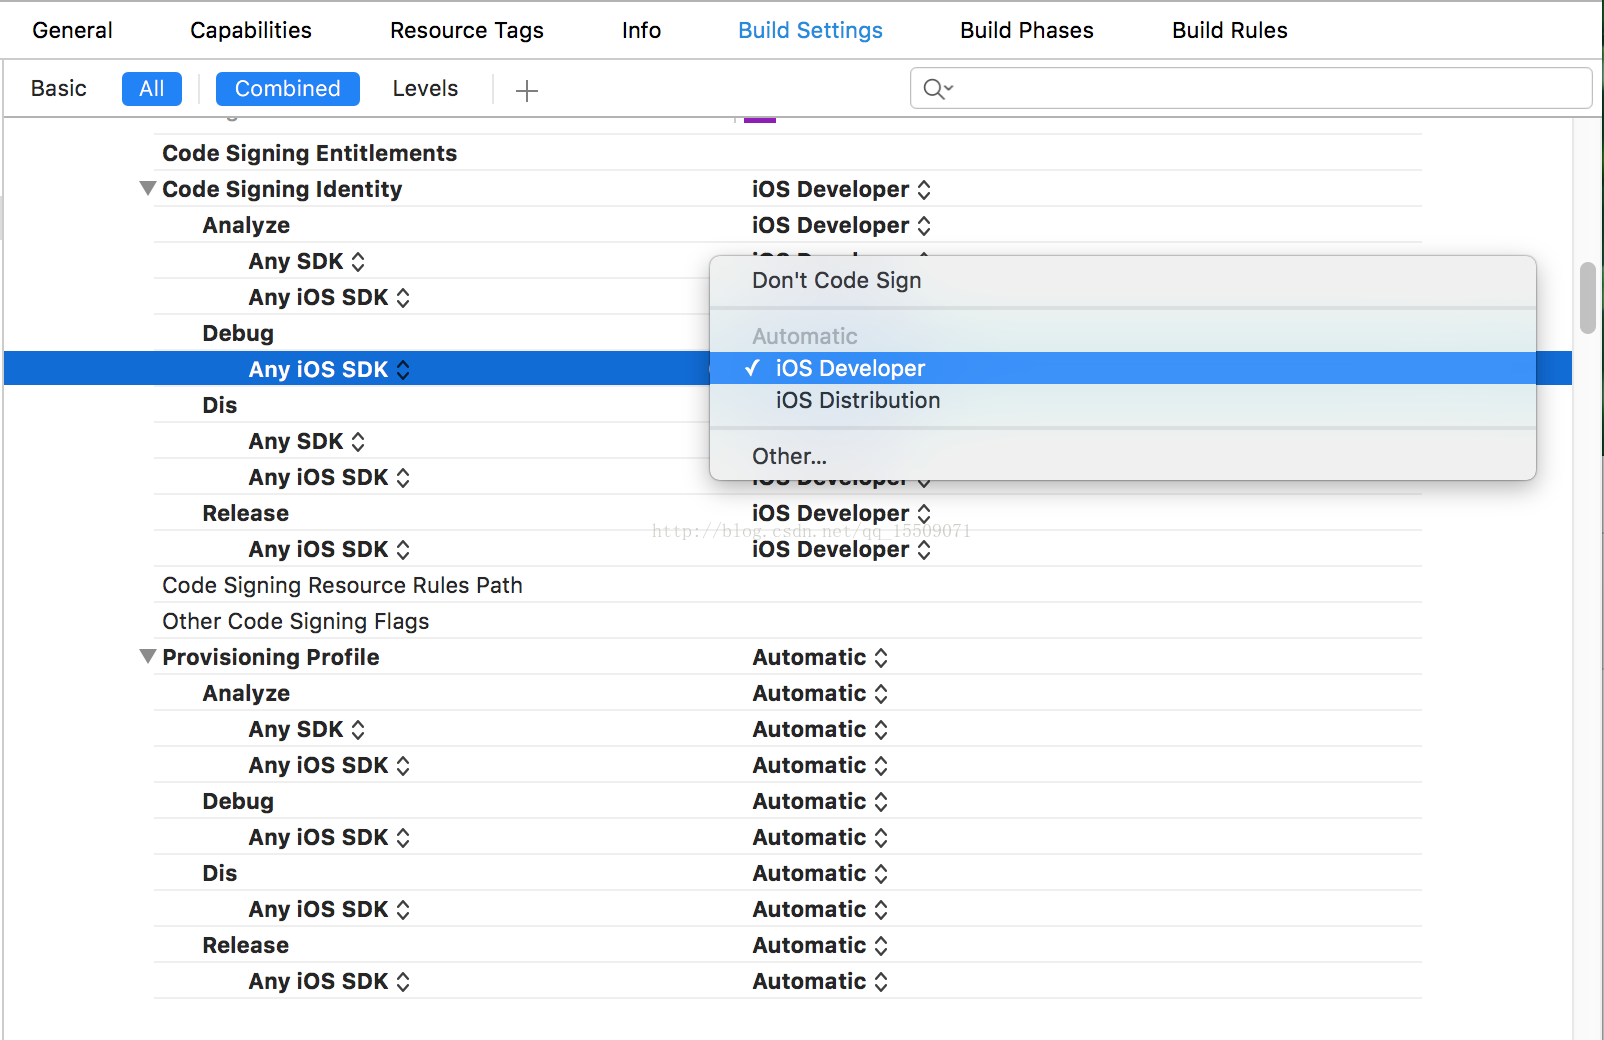Select Code Signing Resource Rules Path row

pyautogui.click(x=788, y=585)
